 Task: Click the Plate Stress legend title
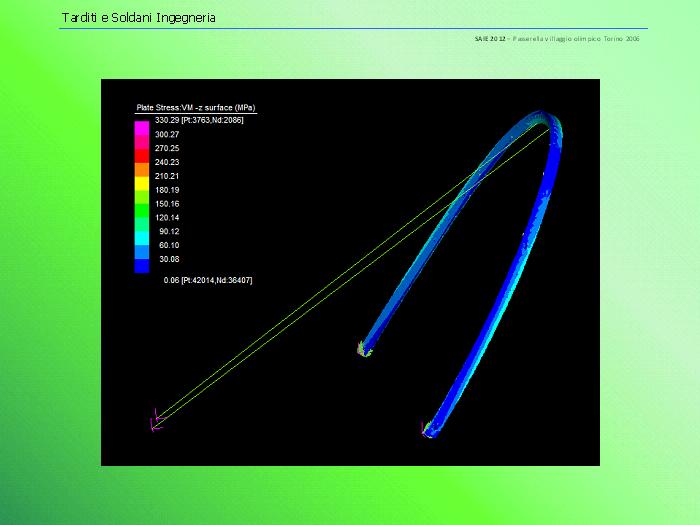click(x=197, y=107)
